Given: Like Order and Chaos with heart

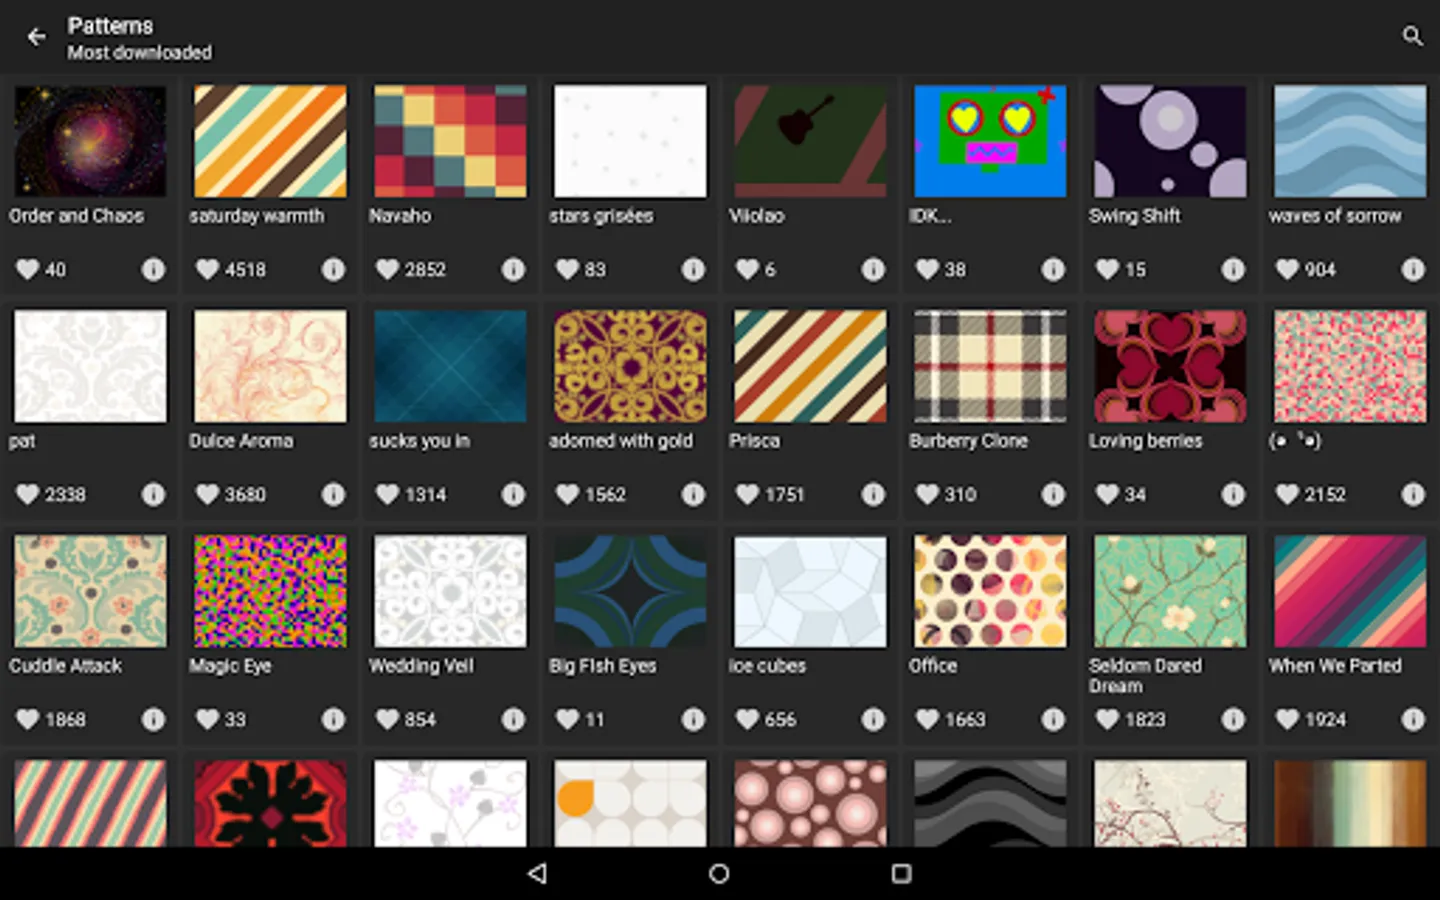Looking at the screenshot, I should click(x=28, y=269).
